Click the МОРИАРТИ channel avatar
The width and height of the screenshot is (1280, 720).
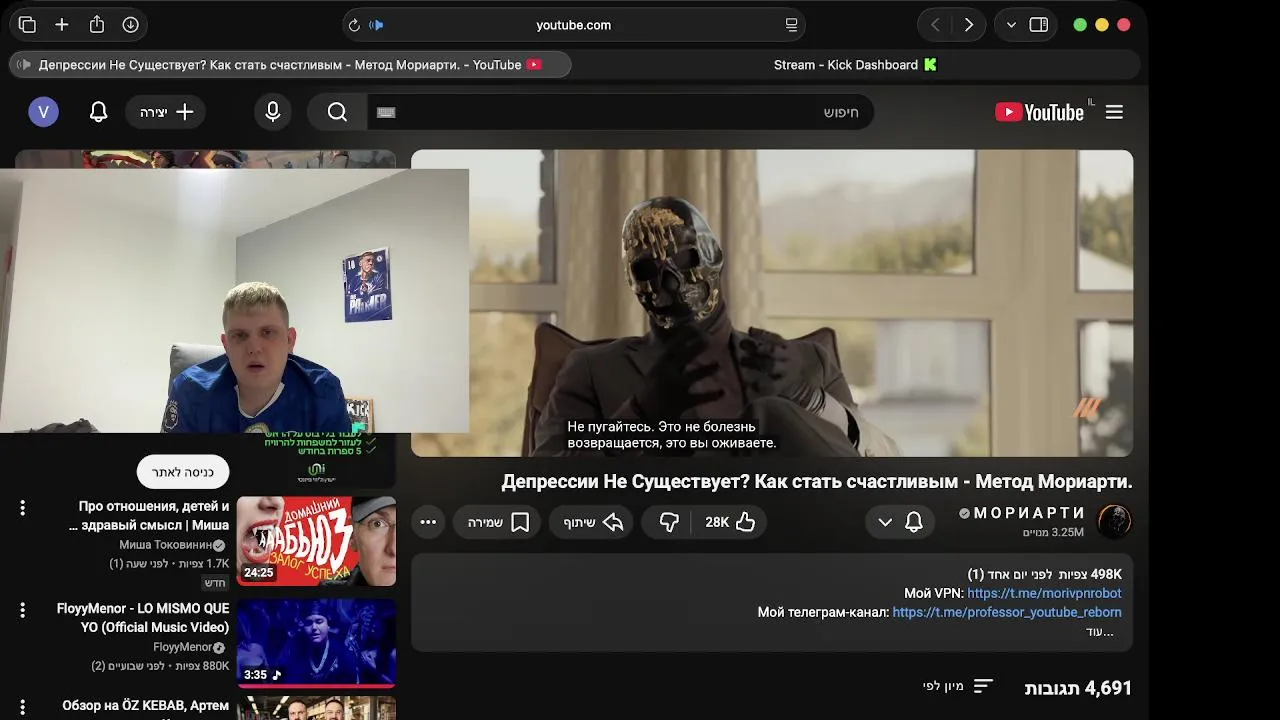click(x=1114, y=521)
